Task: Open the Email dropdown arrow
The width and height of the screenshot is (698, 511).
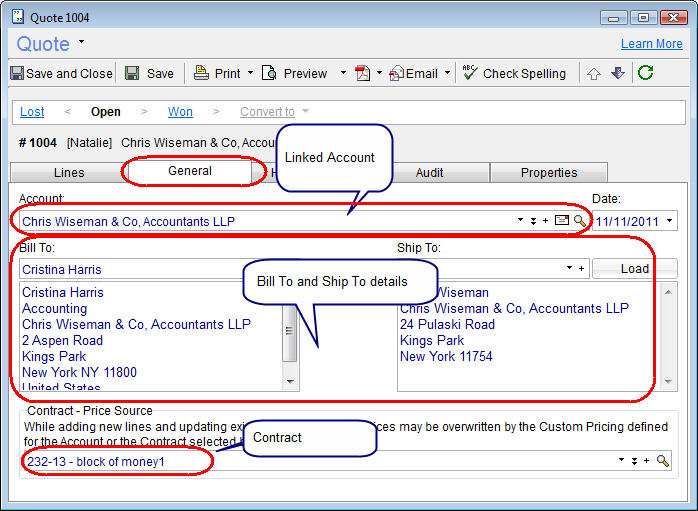Action: (x=447, y=73)
